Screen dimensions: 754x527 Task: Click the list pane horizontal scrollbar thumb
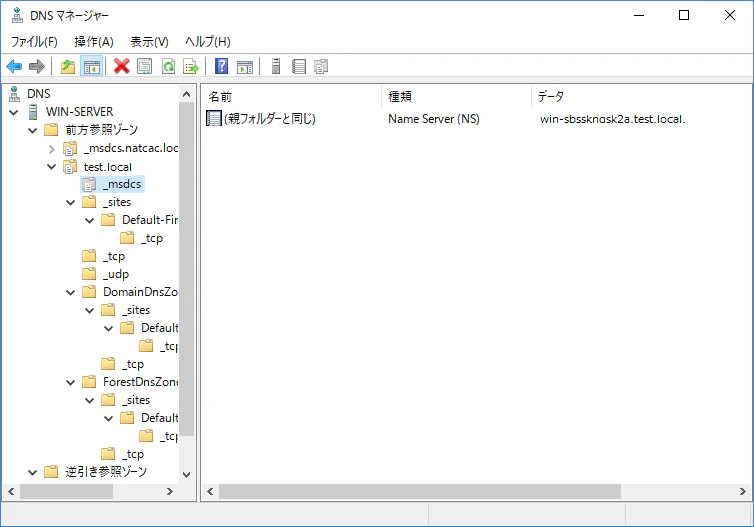(420, 491)
